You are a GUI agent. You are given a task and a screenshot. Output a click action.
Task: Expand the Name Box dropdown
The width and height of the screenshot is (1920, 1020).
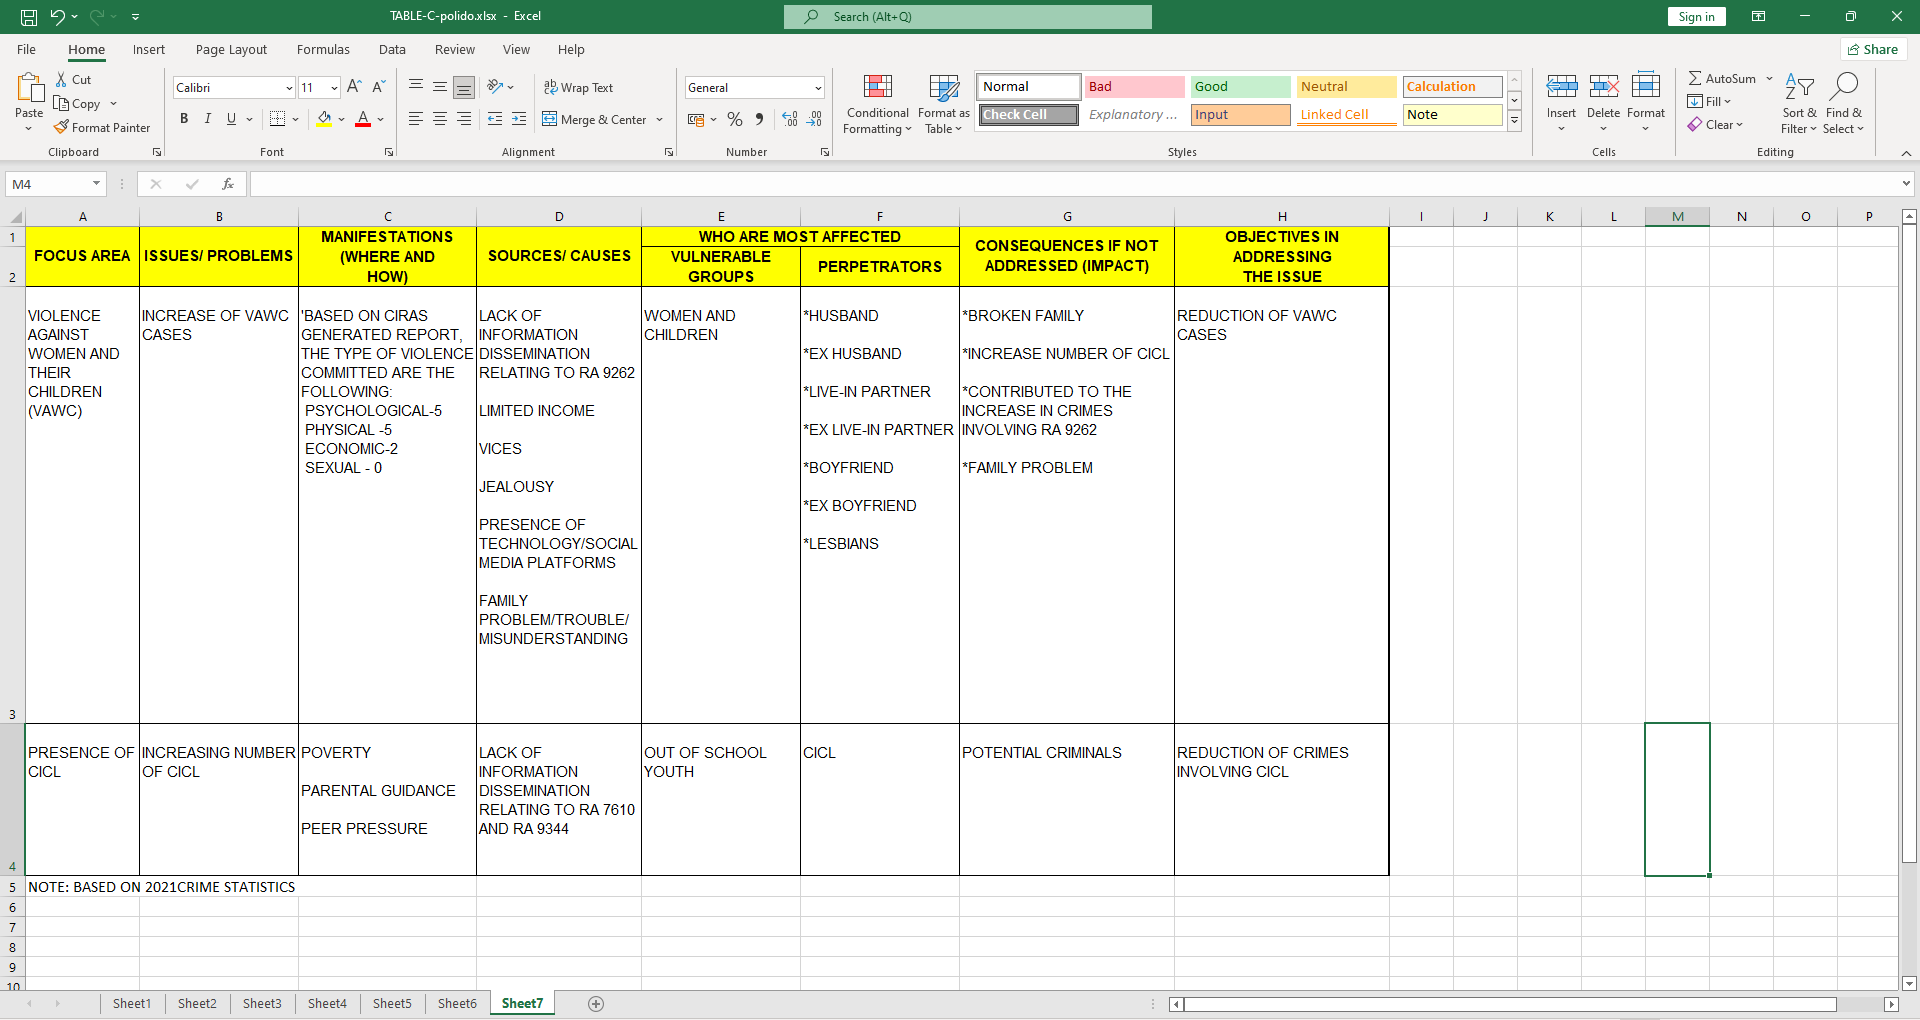click(x=96, y=184)
